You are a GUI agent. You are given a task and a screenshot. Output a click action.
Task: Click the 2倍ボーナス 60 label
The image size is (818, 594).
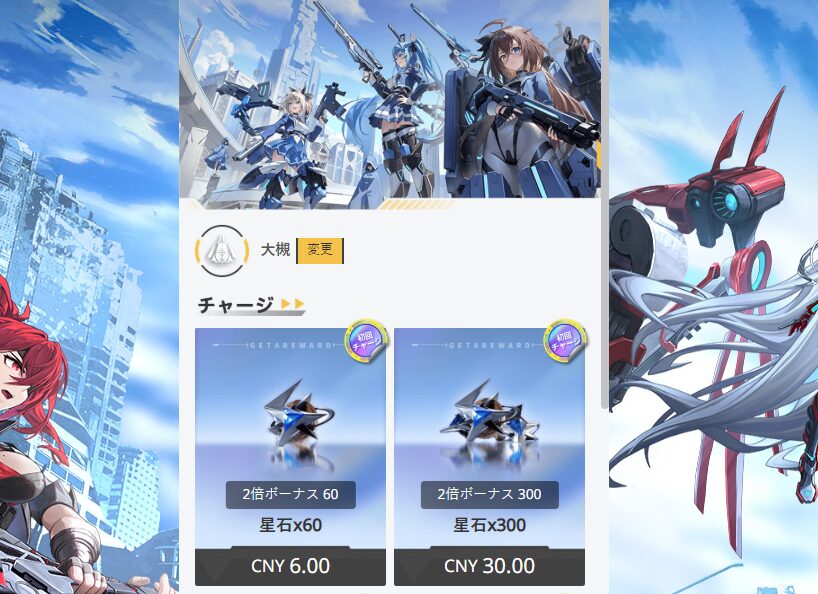(x=291, y=494)
